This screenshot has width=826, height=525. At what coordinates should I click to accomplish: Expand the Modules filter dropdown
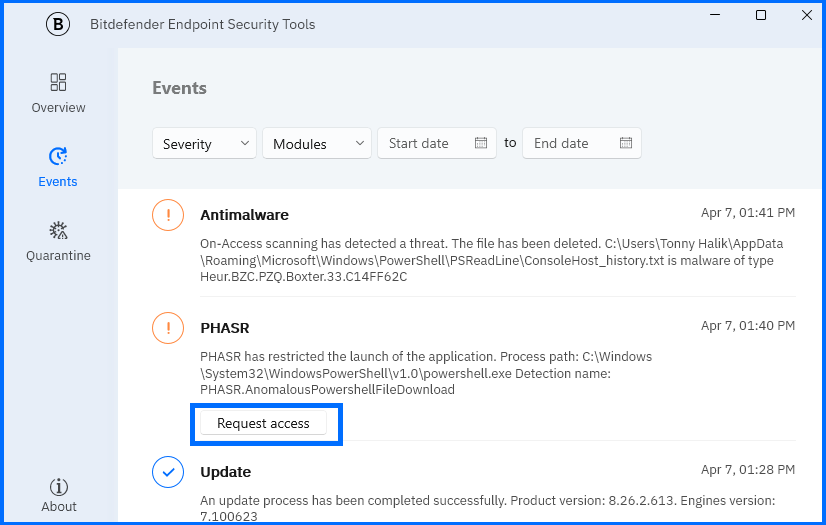click(x=316, y=144)
